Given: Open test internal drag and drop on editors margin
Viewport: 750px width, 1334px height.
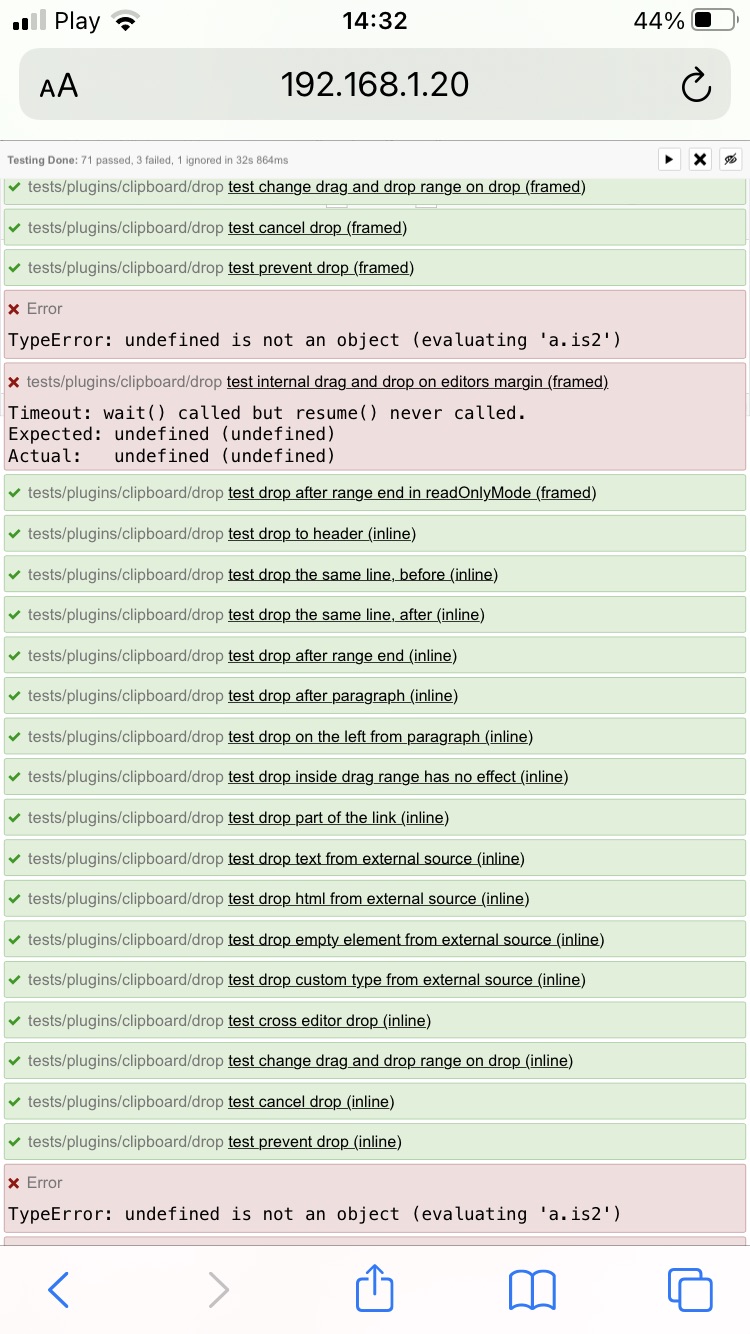Looking at the screenshot, I should click(418, 381).
